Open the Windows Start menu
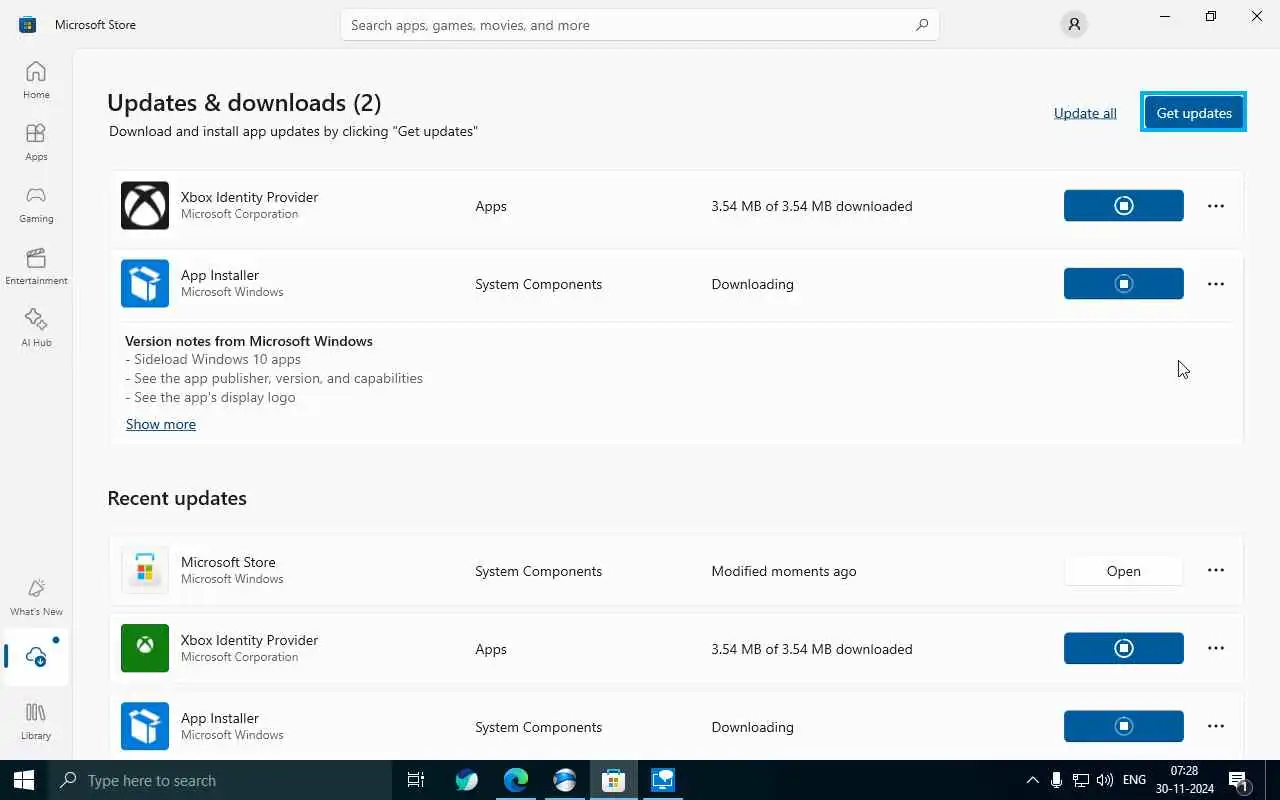 (24, 780)
